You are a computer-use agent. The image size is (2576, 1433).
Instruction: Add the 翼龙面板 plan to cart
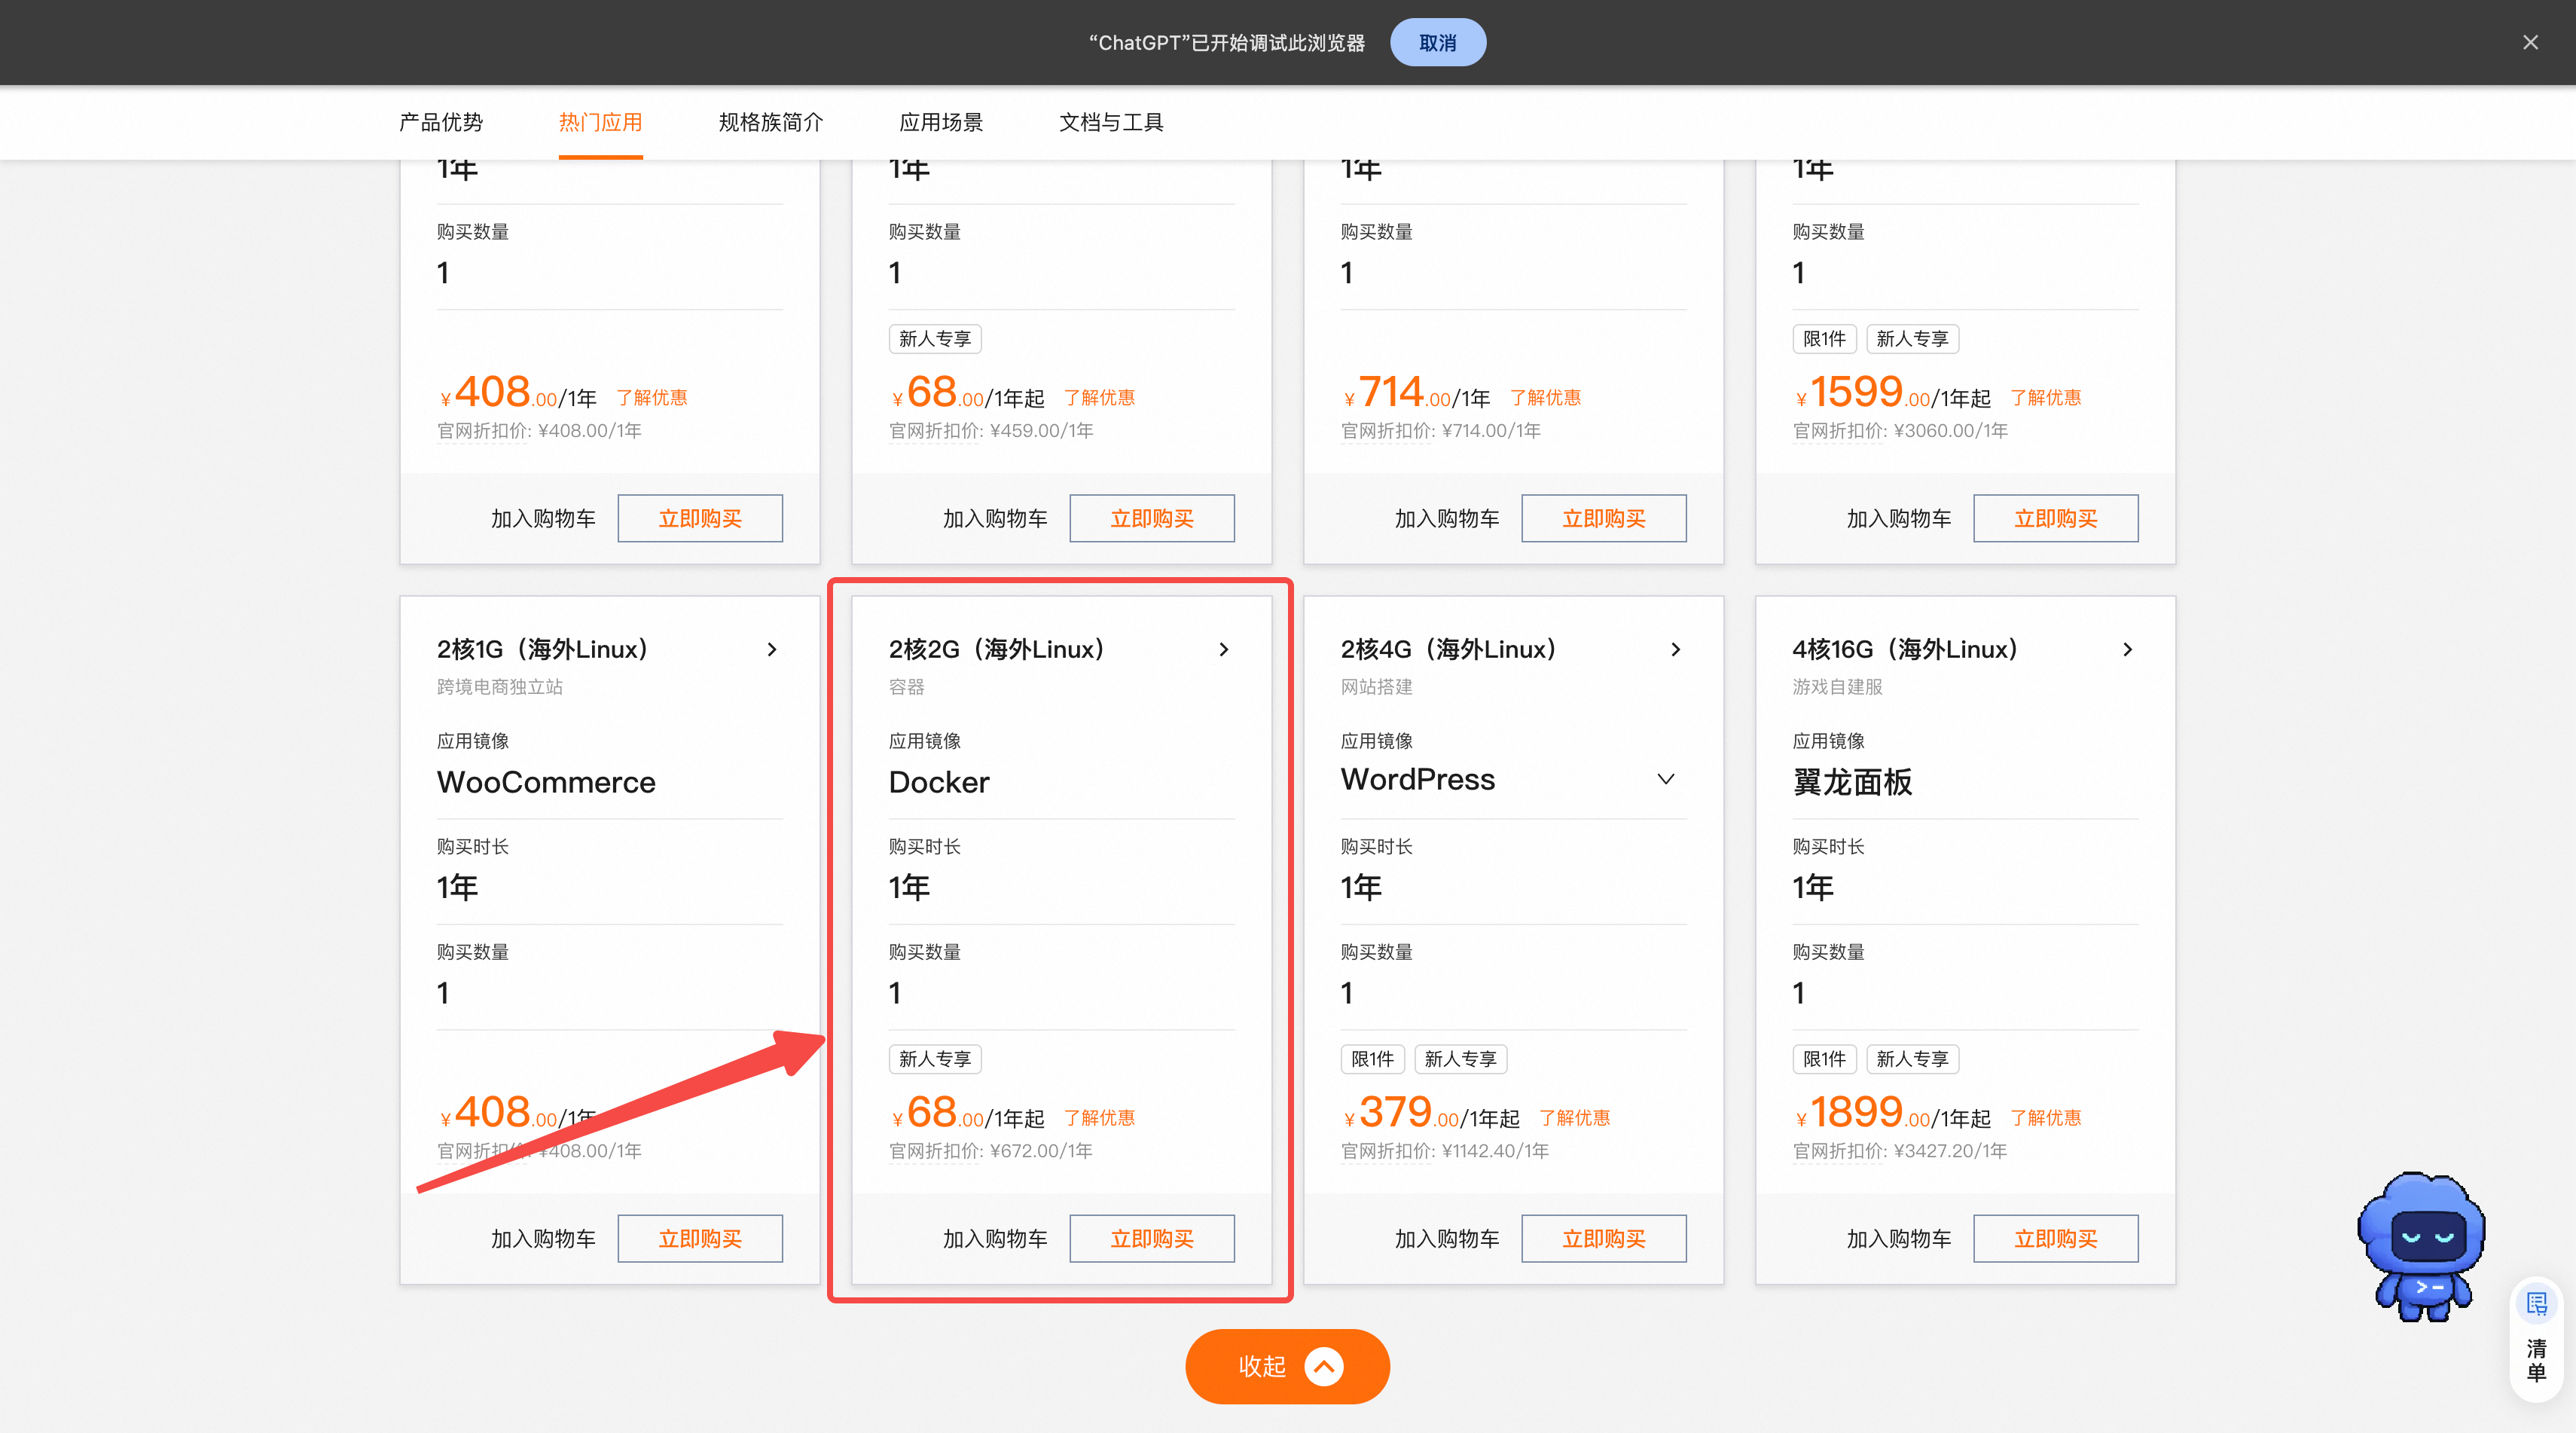[1899, 1238]
